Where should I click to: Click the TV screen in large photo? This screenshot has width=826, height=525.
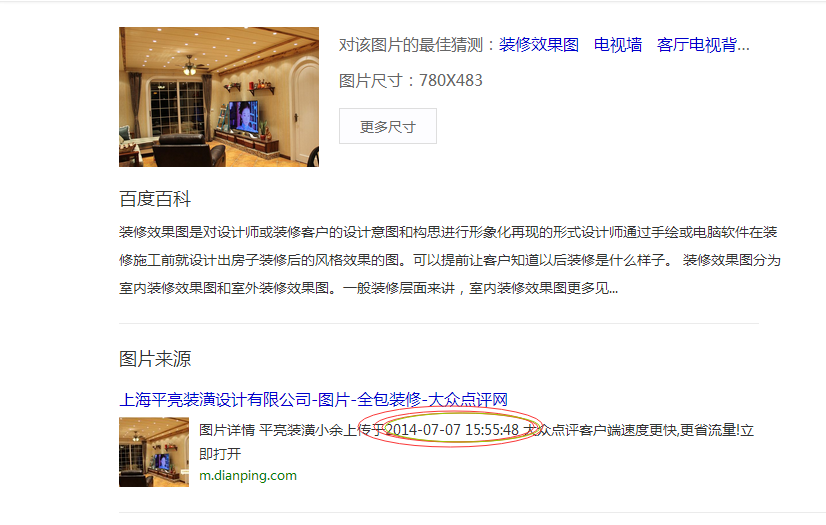tap(243, 116)
